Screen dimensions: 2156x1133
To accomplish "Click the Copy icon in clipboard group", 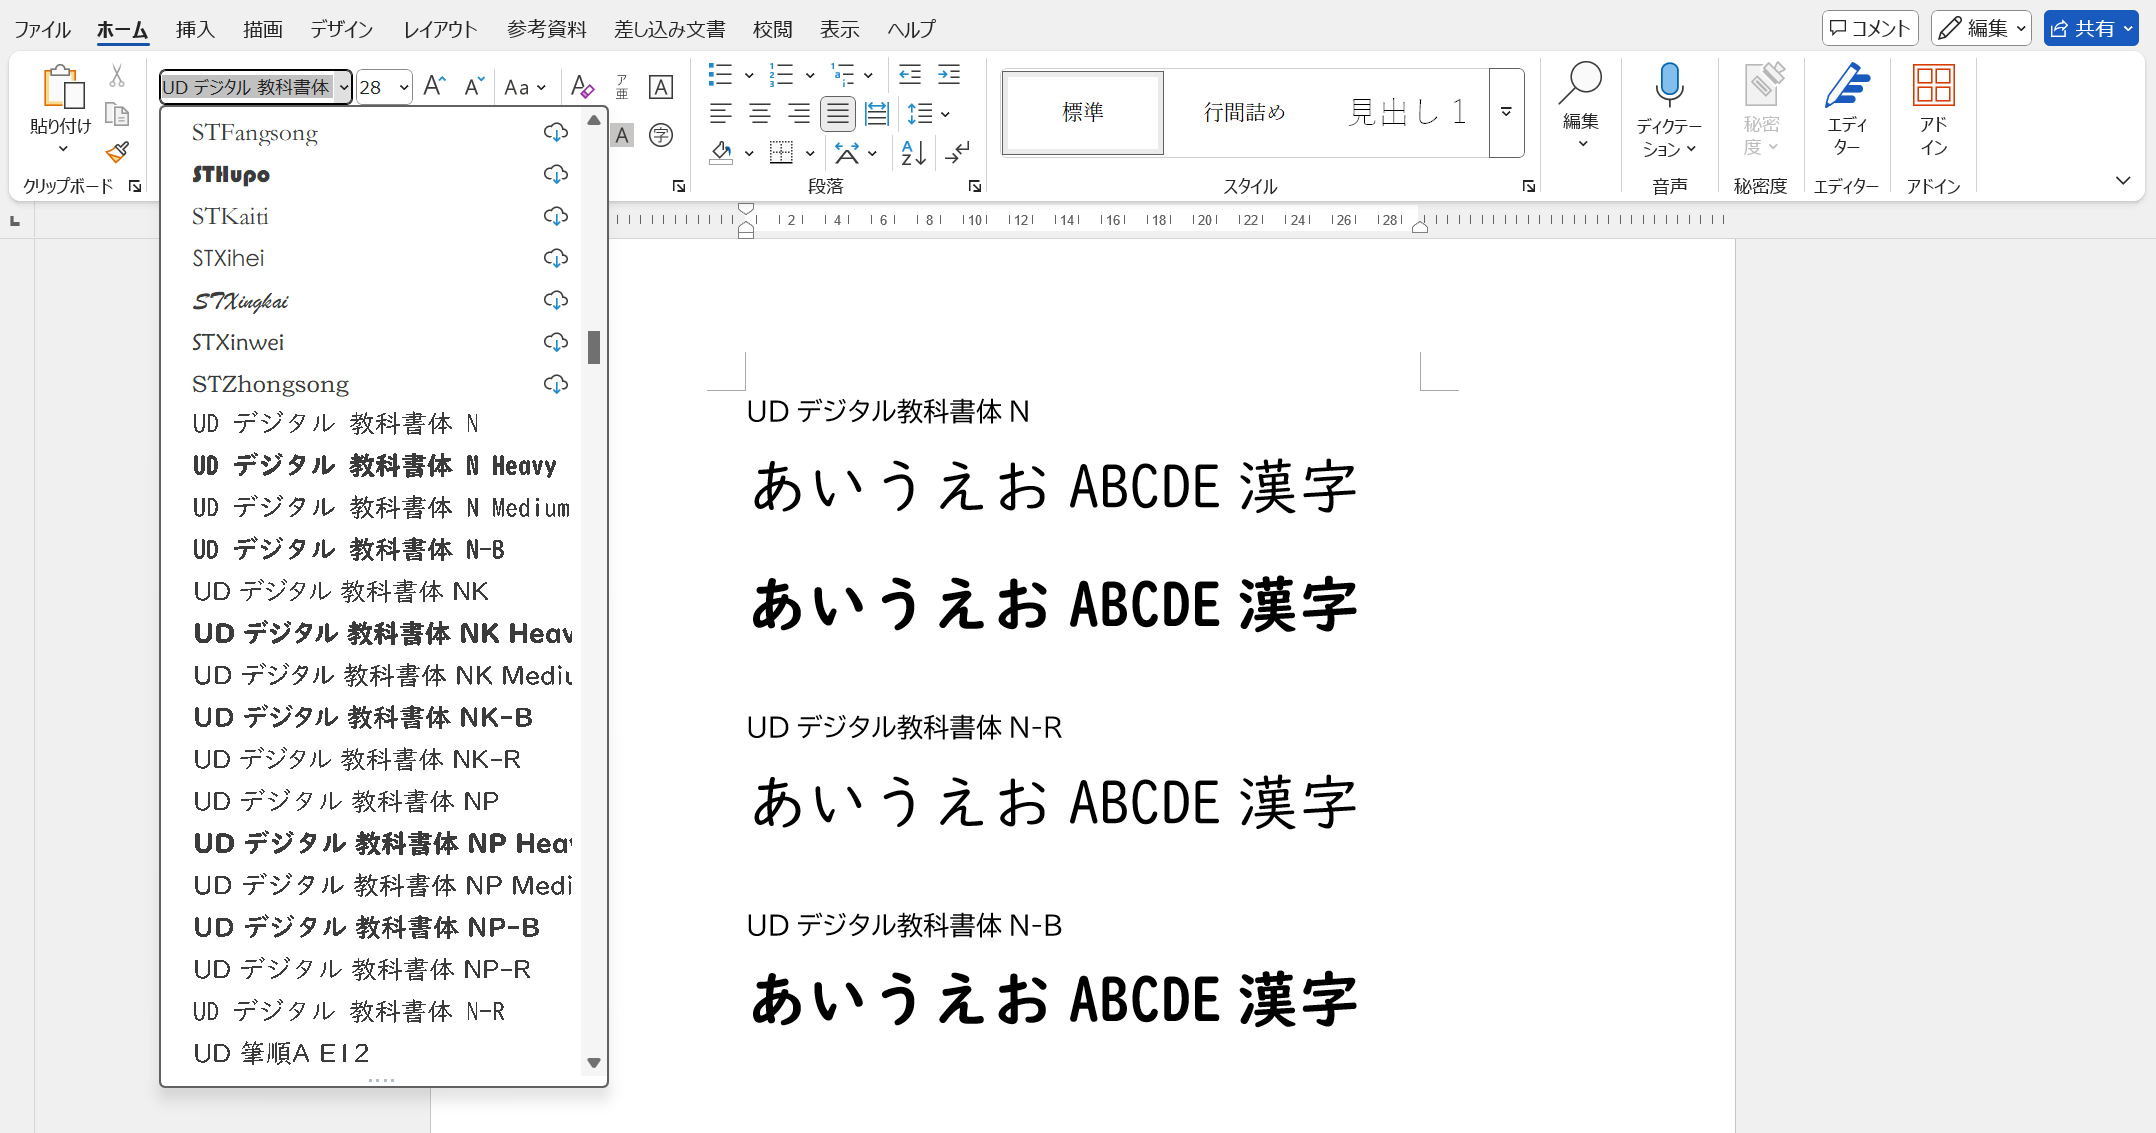I will (117, 114).
